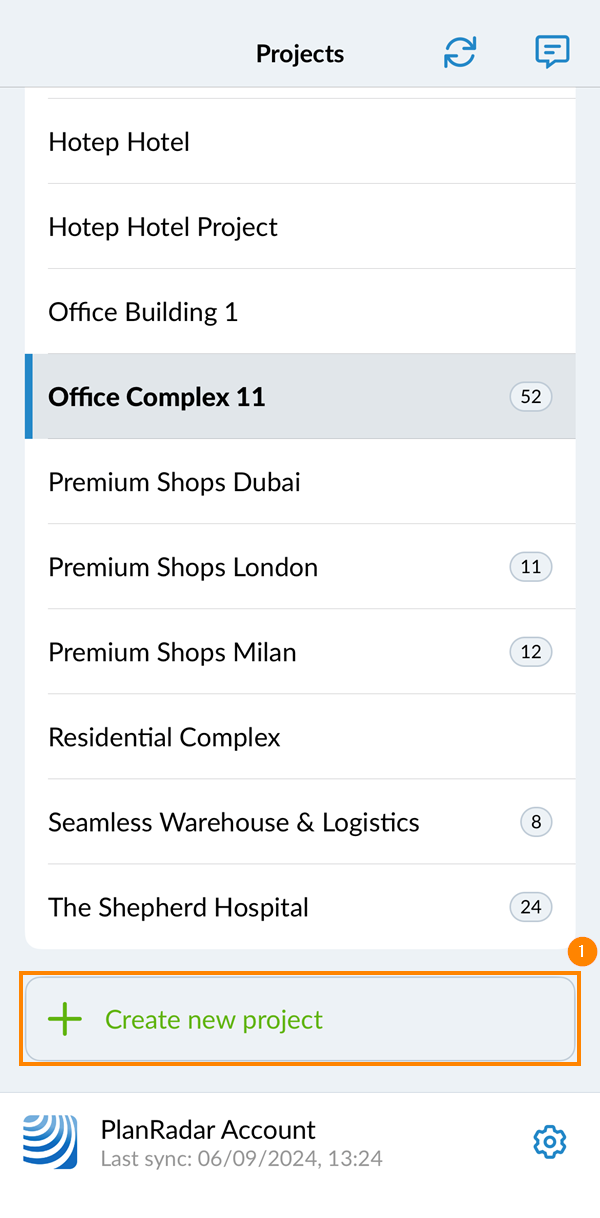Open the Residential Complex project

coord(164,737)
